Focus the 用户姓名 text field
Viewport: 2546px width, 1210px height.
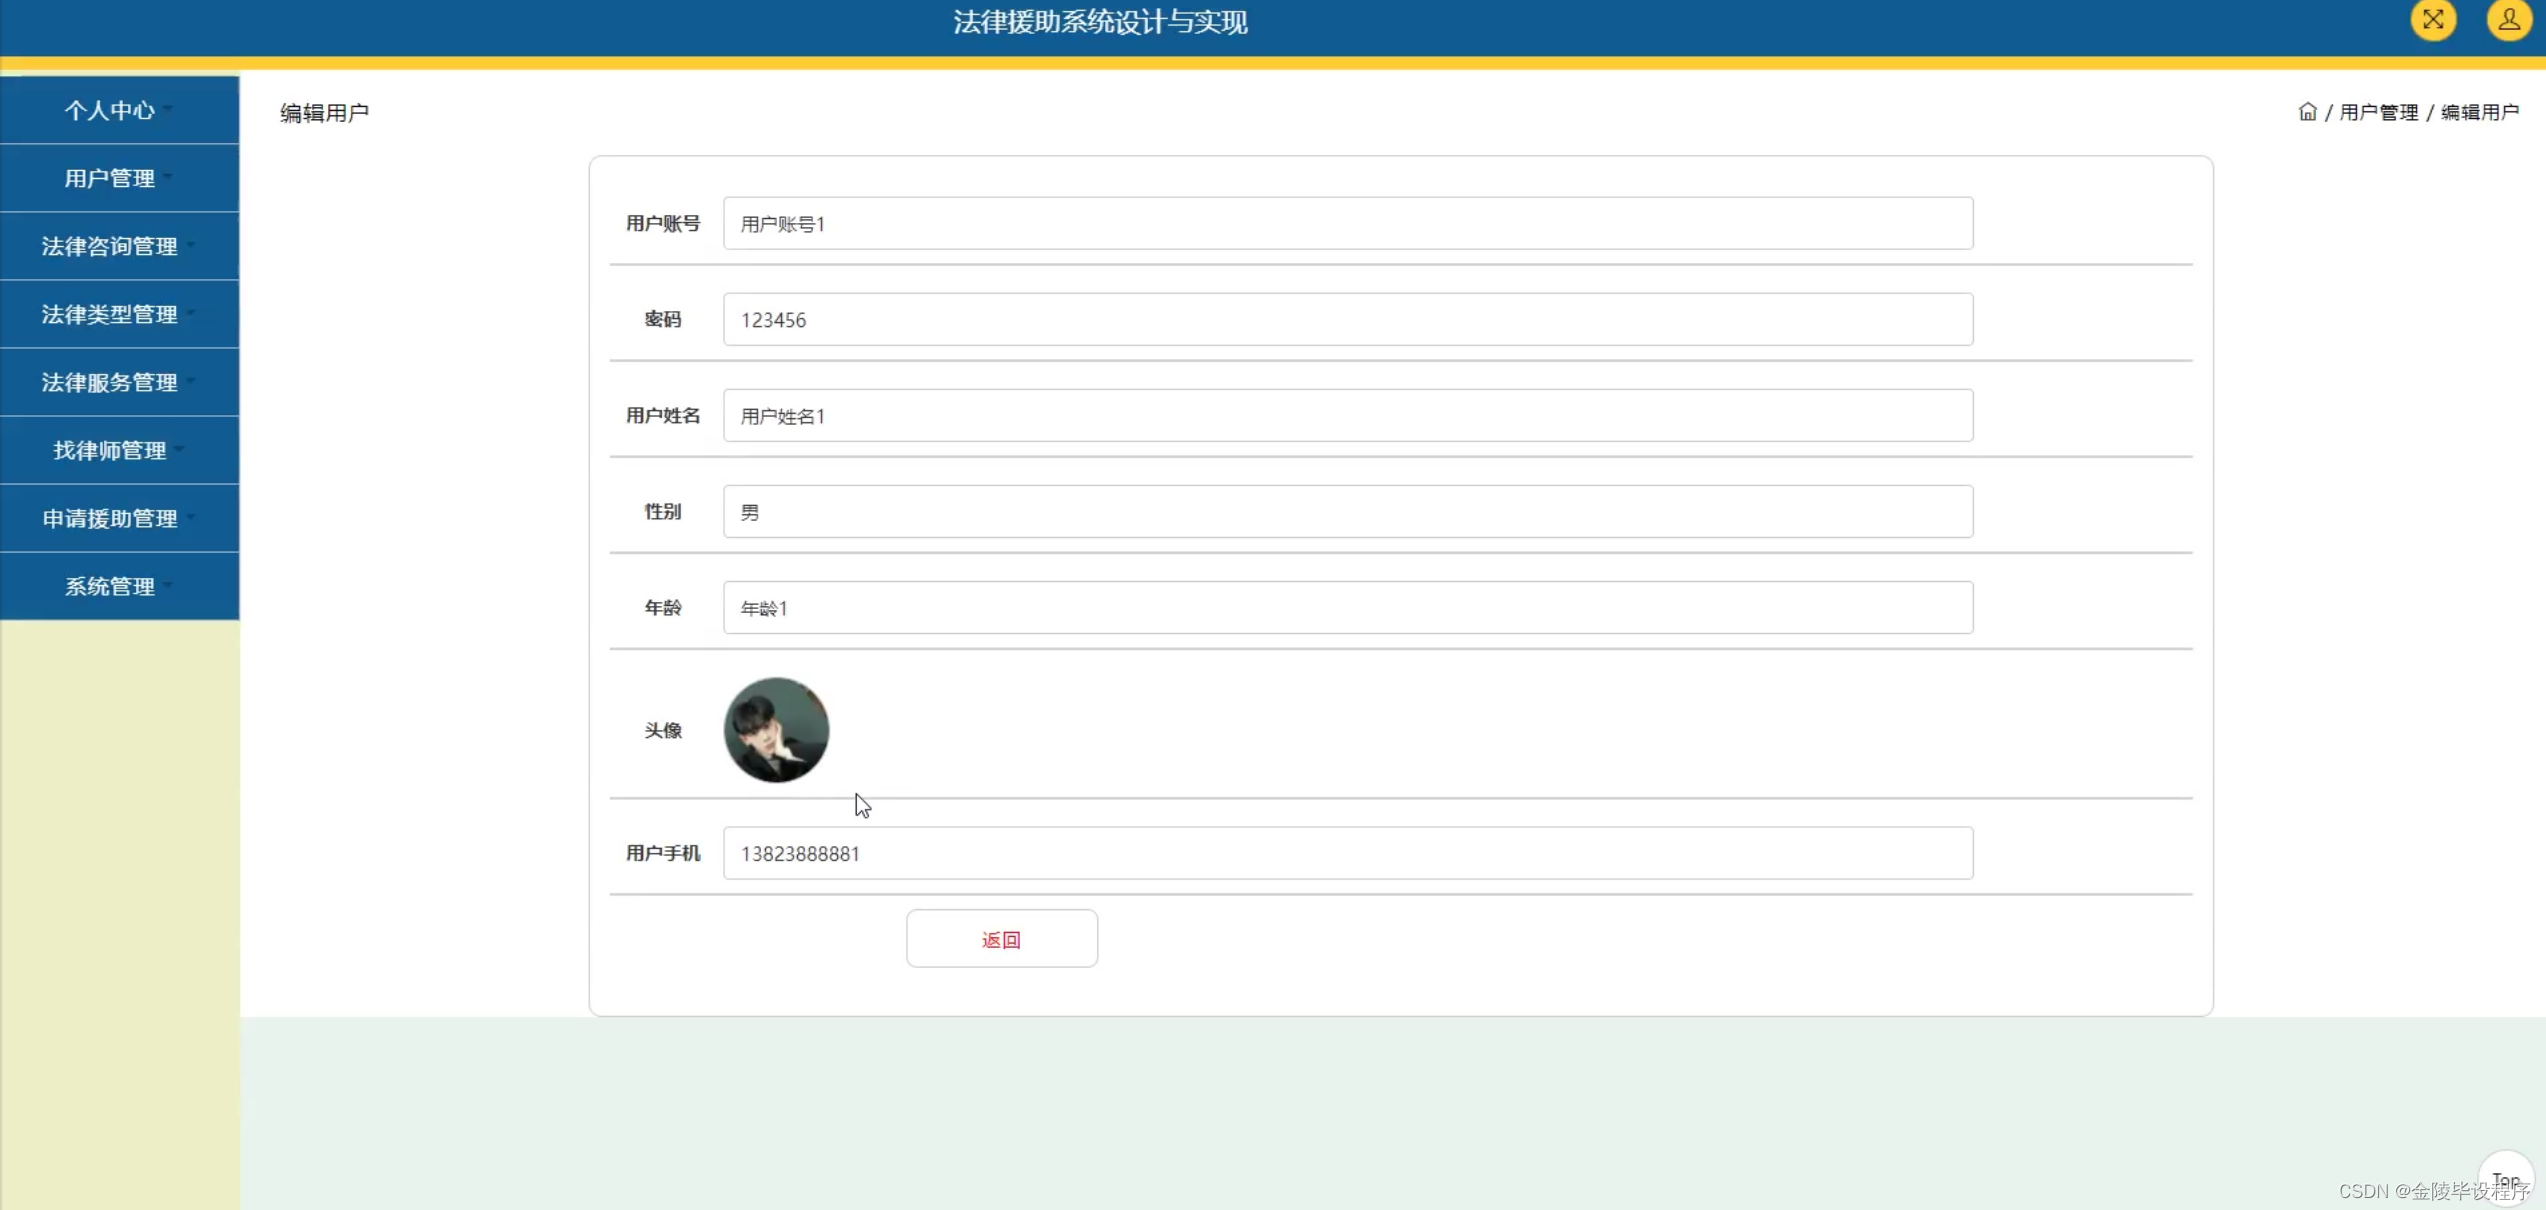click(1347, 416)
